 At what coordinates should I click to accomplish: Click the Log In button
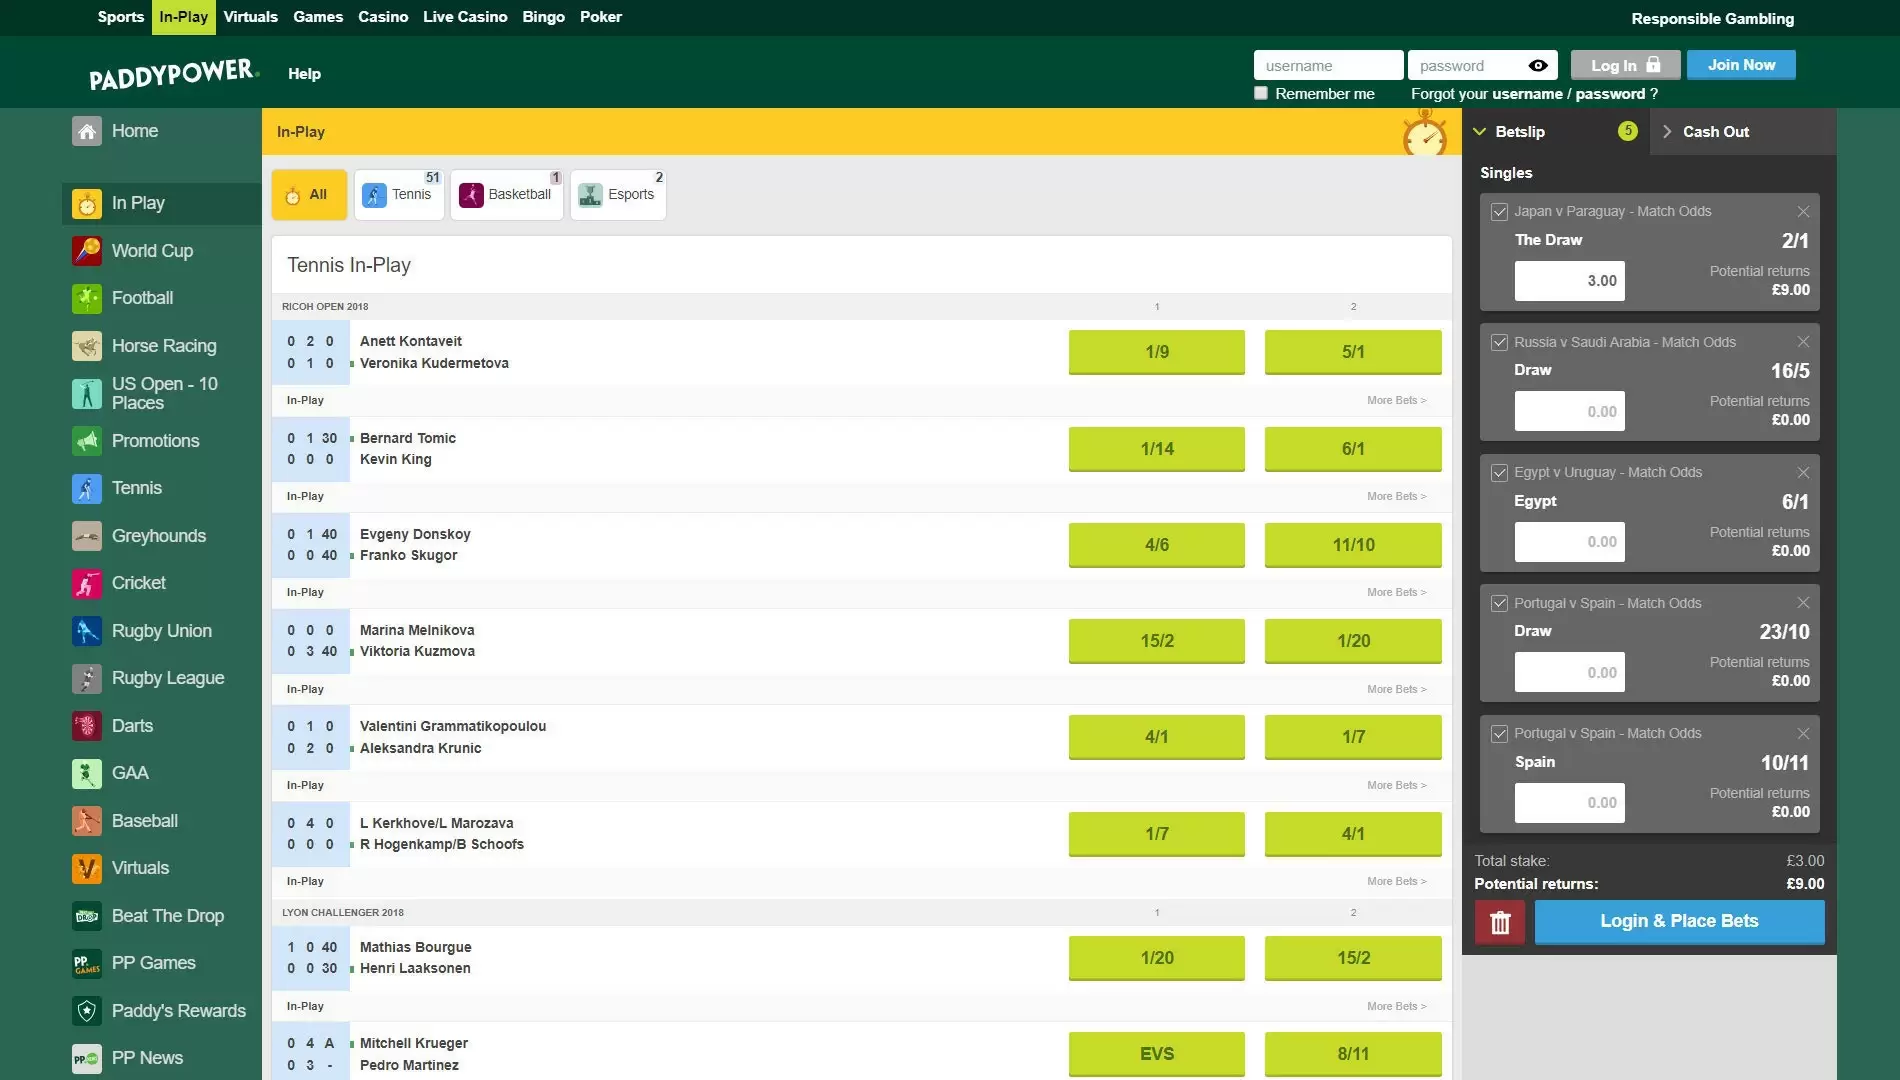[x=1625, y=65]
